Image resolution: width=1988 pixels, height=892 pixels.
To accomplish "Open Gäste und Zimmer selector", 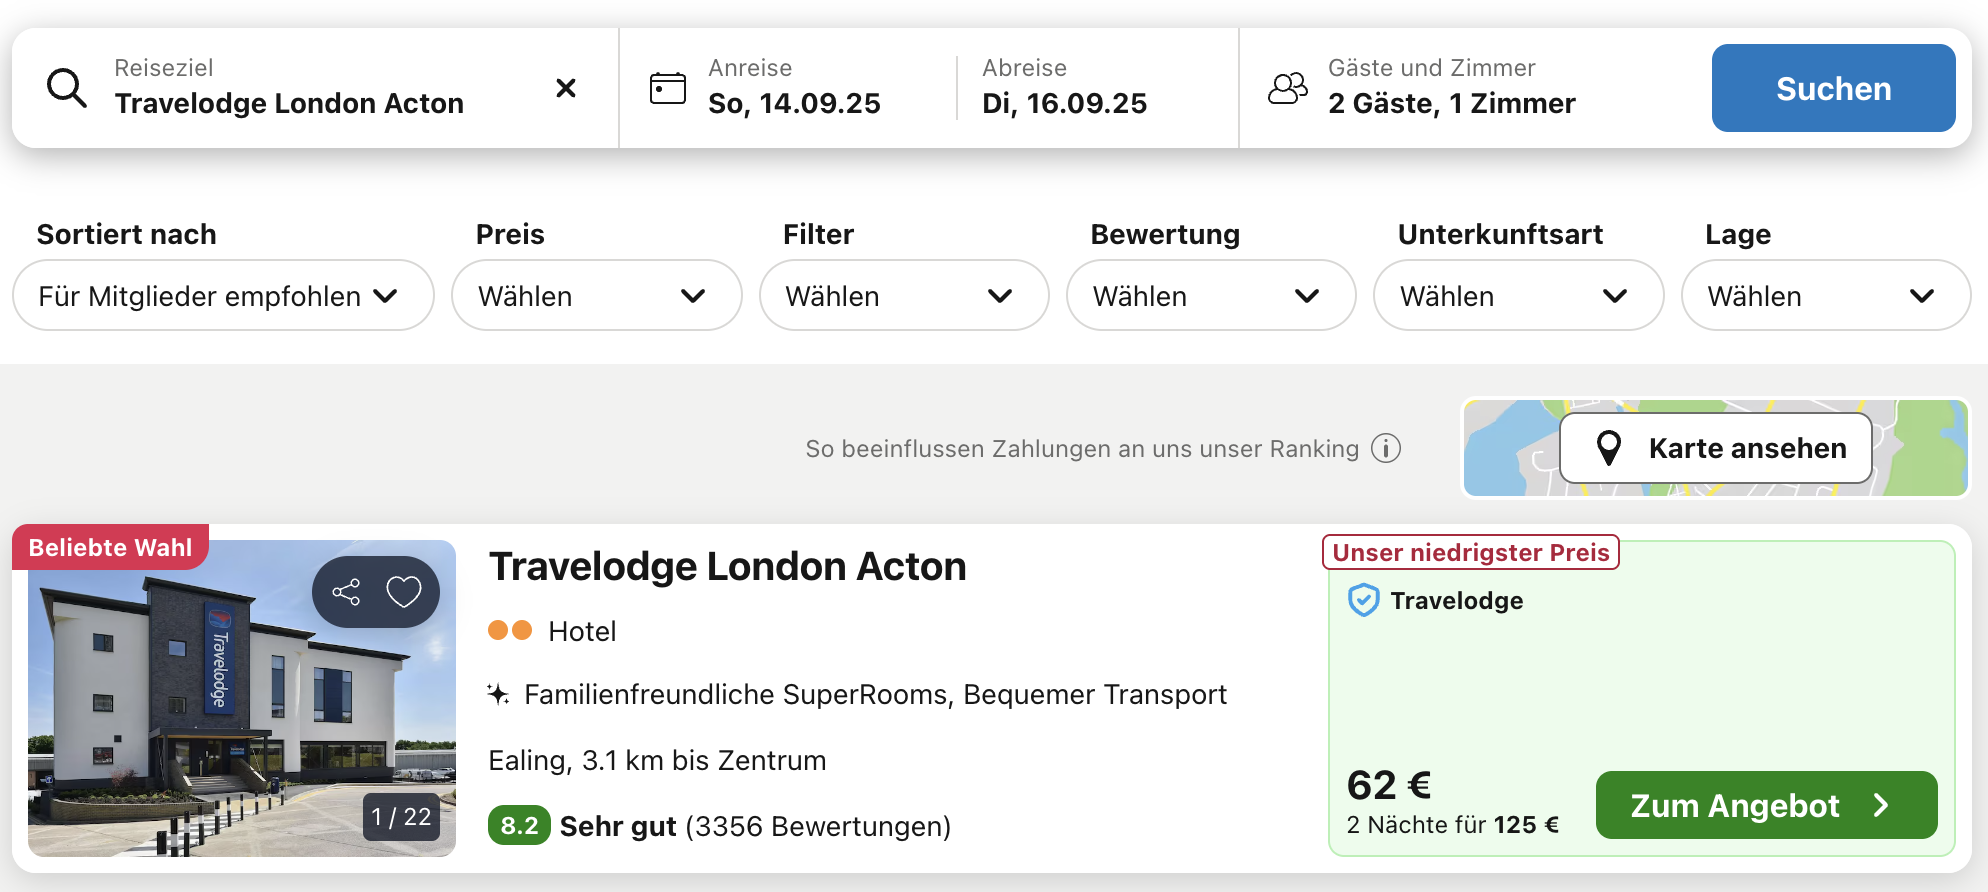I will click(1452, 88).
